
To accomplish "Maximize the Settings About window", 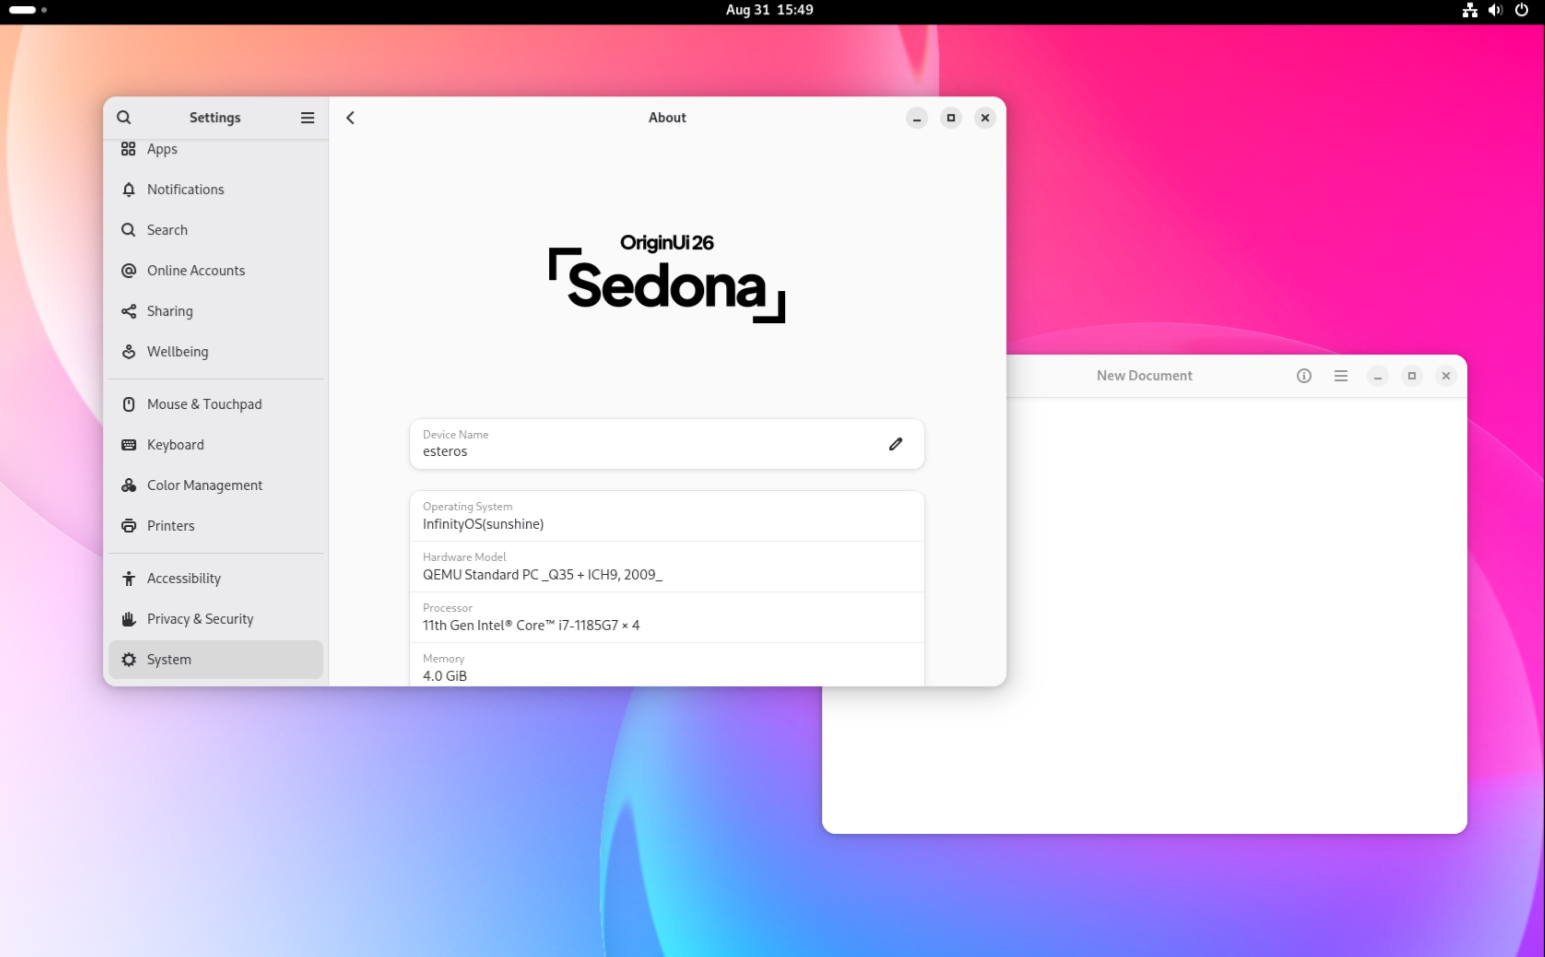I will (951, 118).
